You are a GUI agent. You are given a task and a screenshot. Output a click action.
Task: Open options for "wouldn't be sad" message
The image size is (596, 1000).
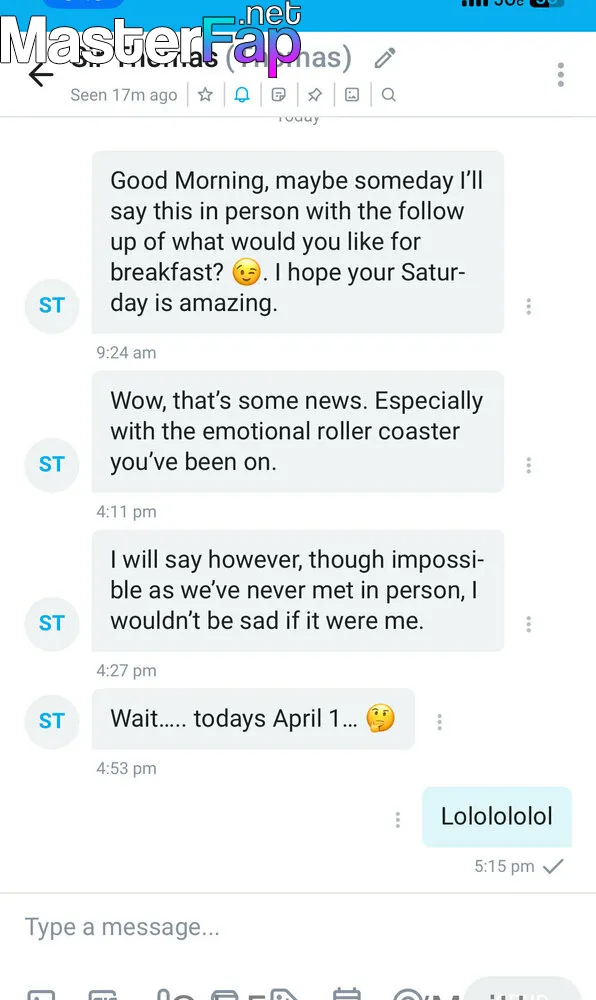tap(528, 624)
